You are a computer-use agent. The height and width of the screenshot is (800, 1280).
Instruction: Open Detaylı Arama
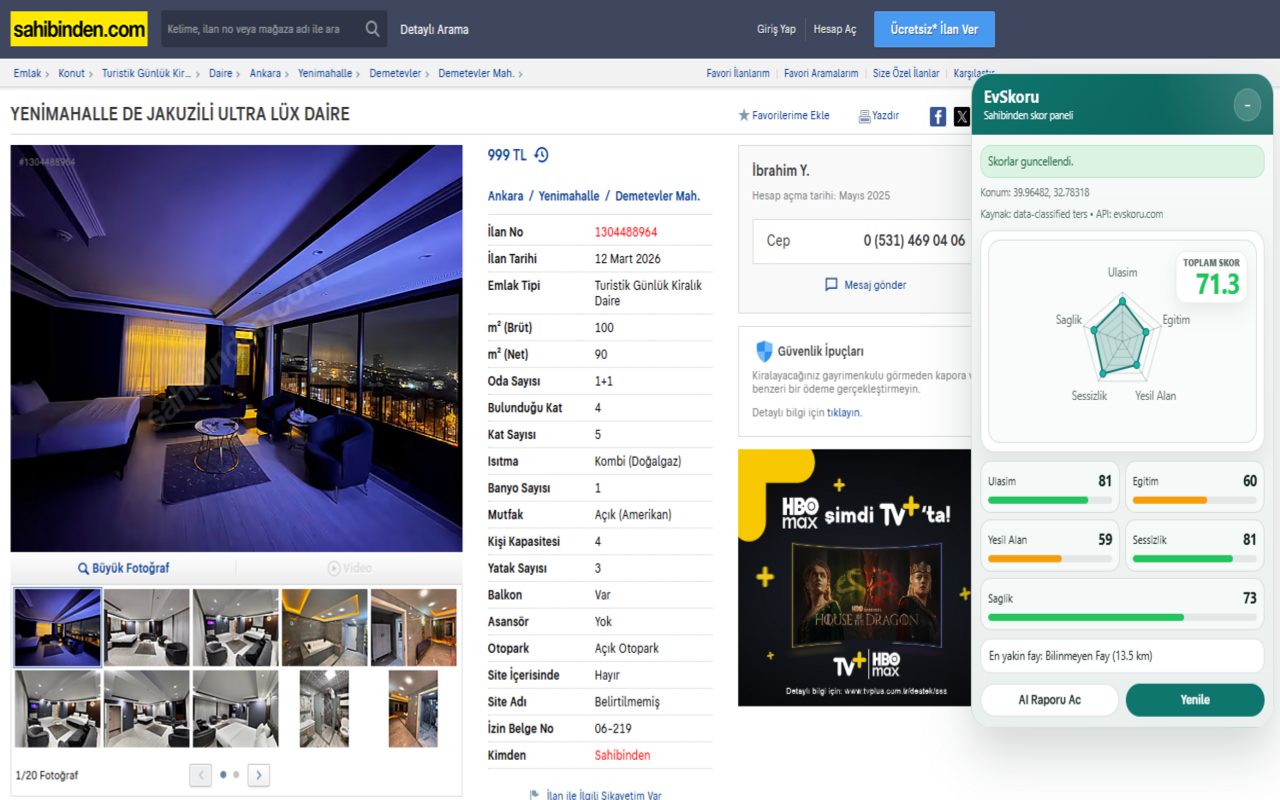pos(434,29)
